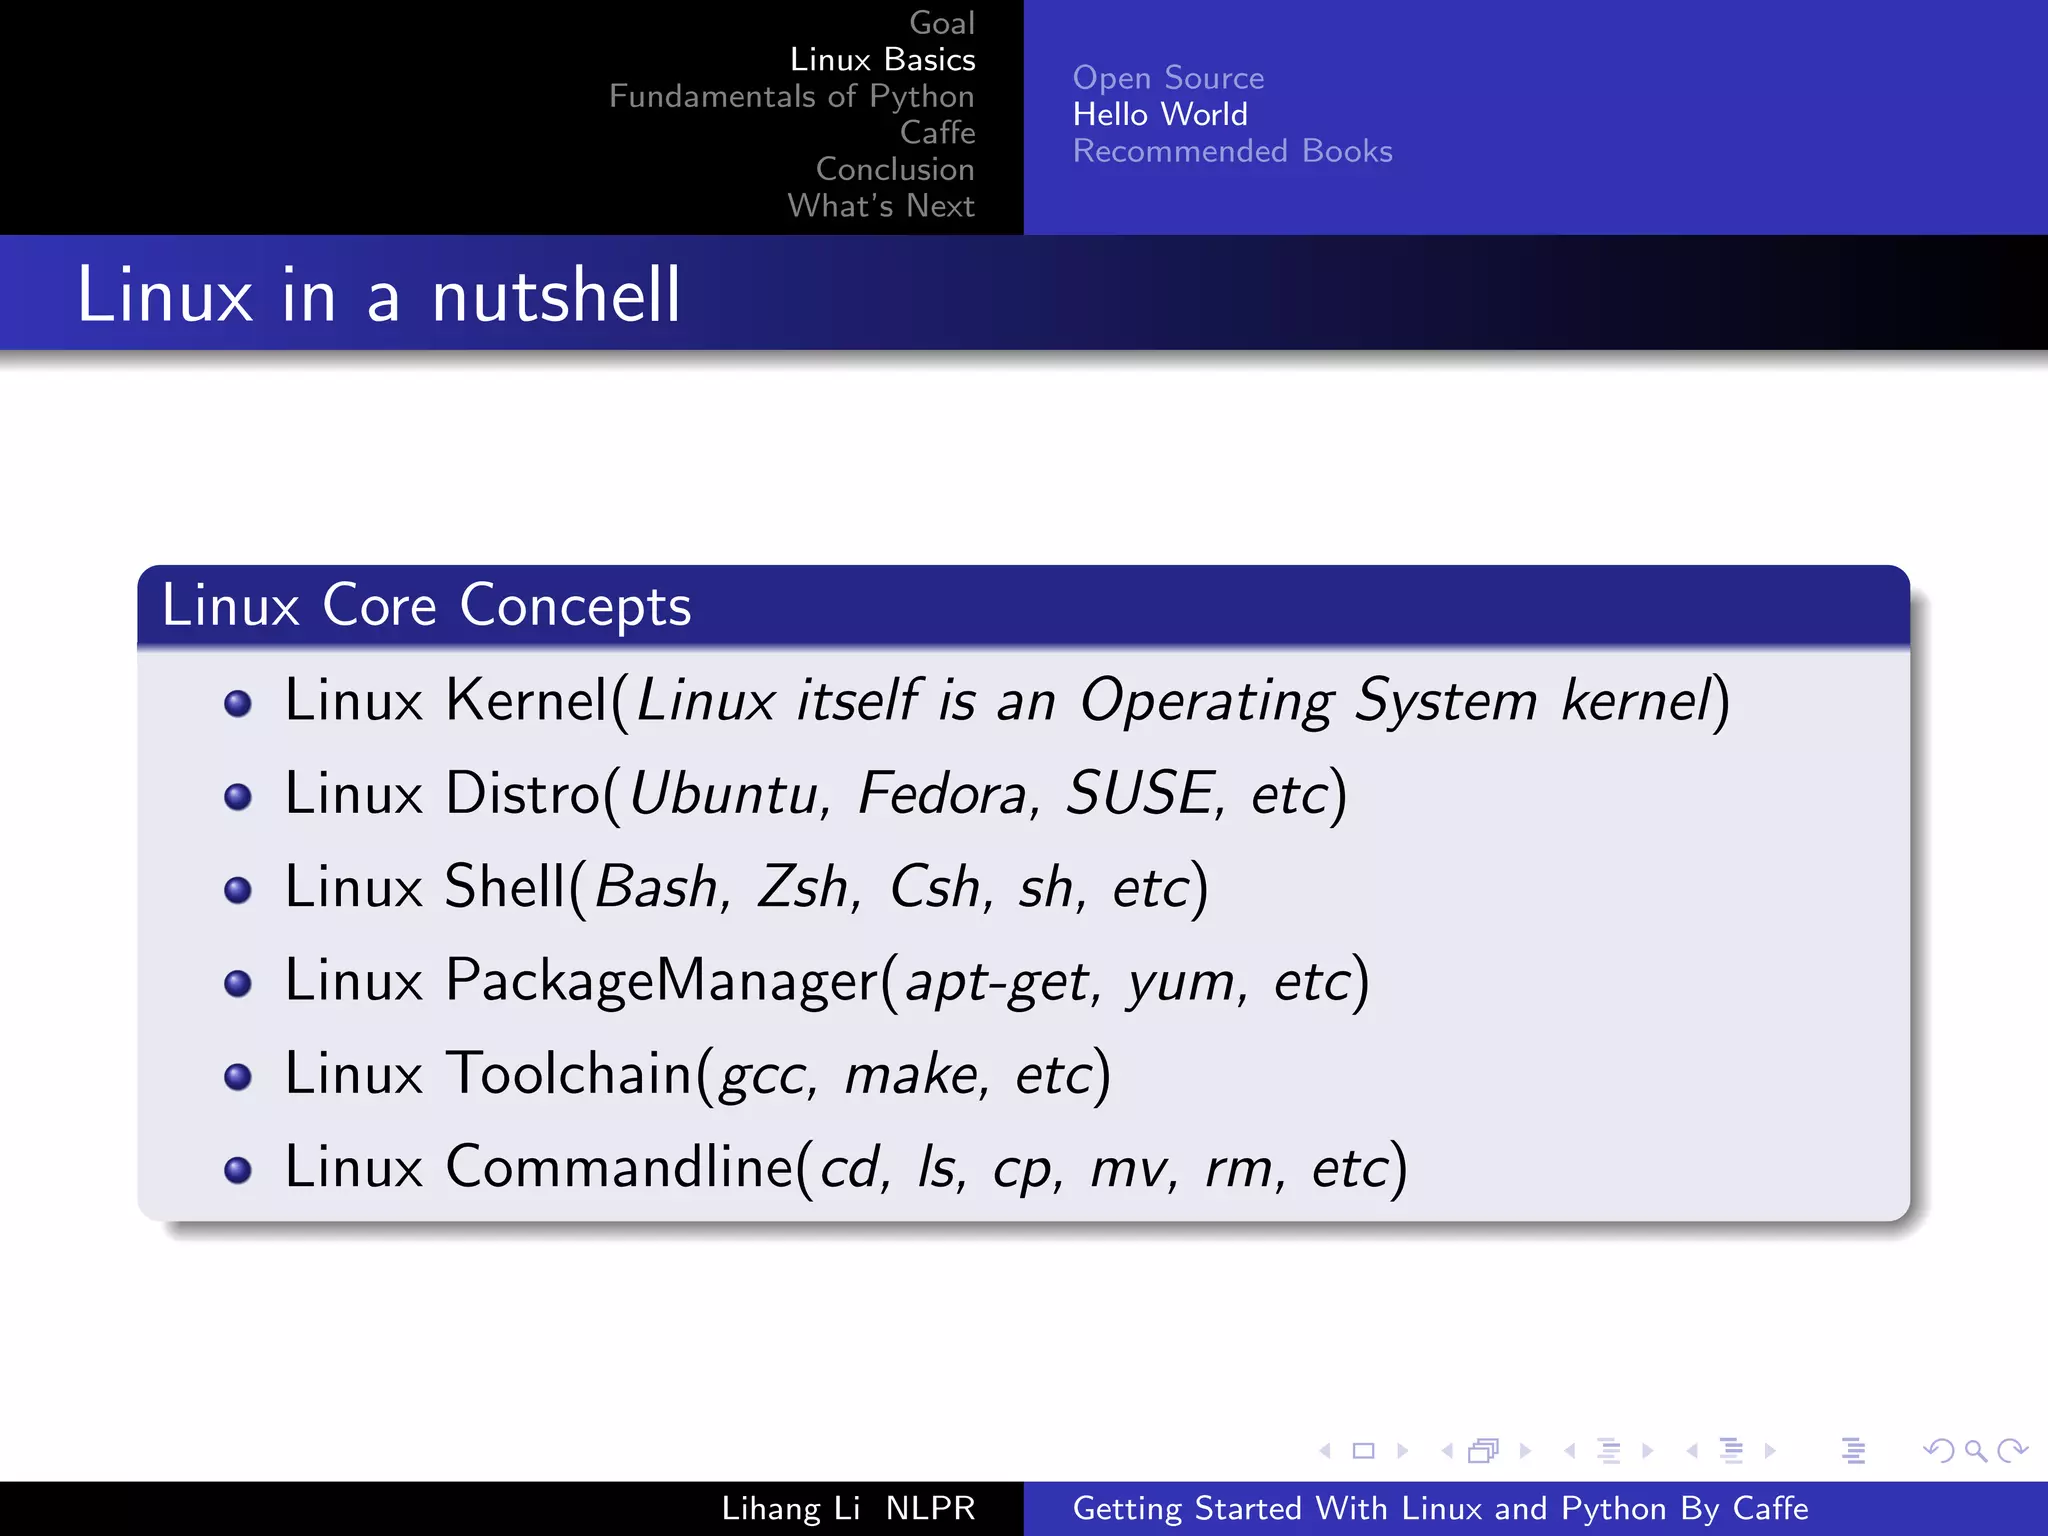Jump to the Linux Basics section
Image resolution: width=2048 pixels, height=1536 pixels.
point(883,59)
